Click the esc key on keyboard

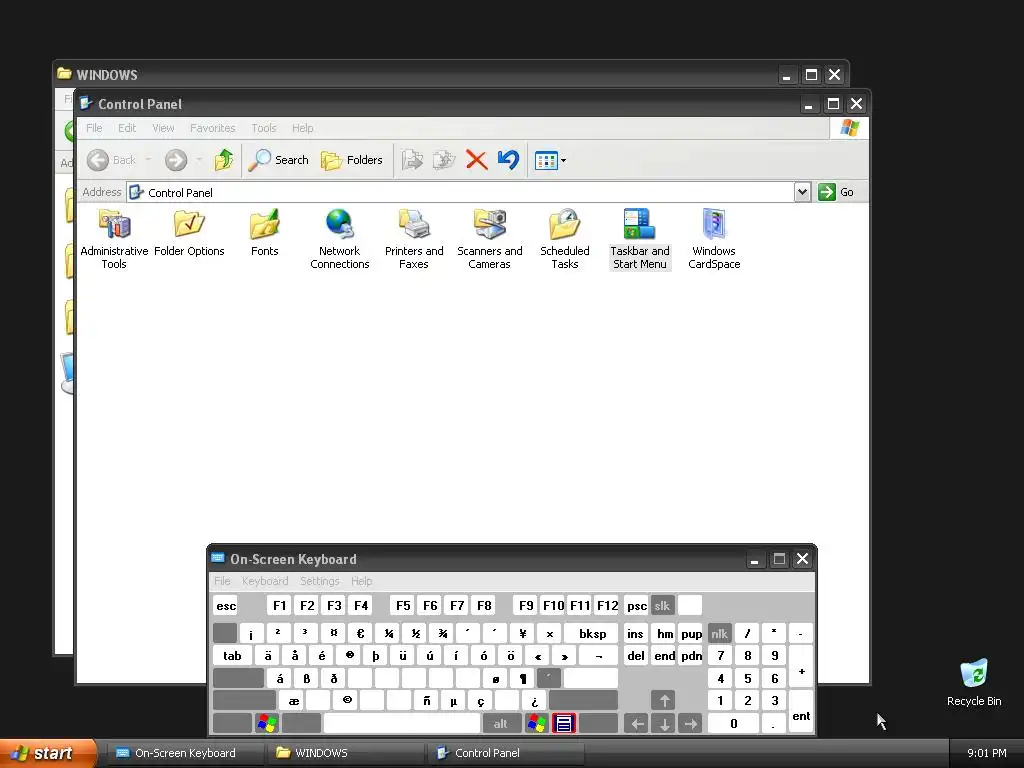(226, 605)
